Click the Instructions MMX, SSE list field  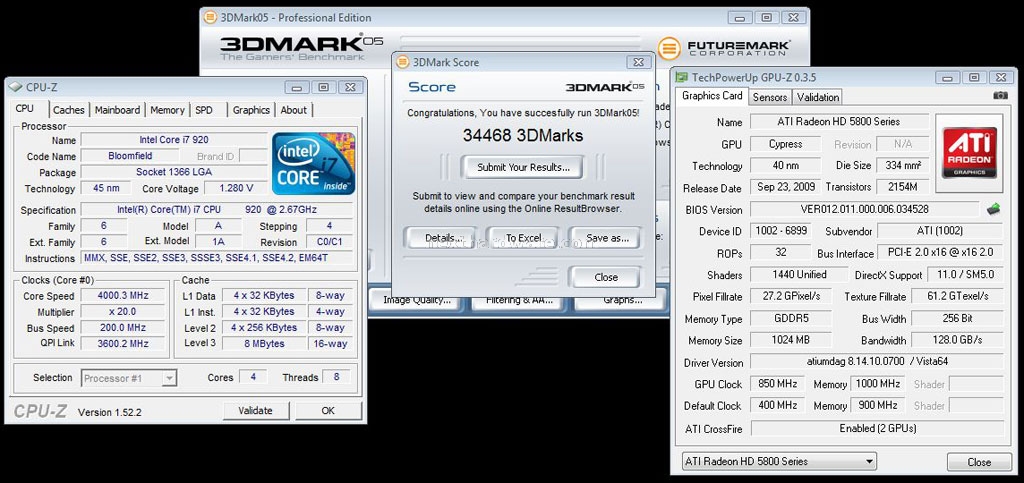pos(217,258)
